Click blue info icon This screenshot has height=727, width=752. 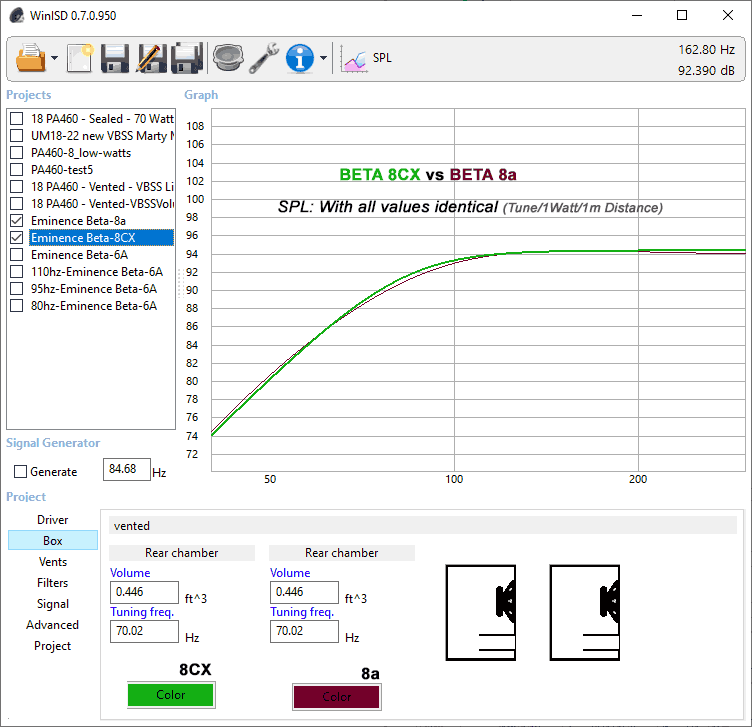(300, 58)
